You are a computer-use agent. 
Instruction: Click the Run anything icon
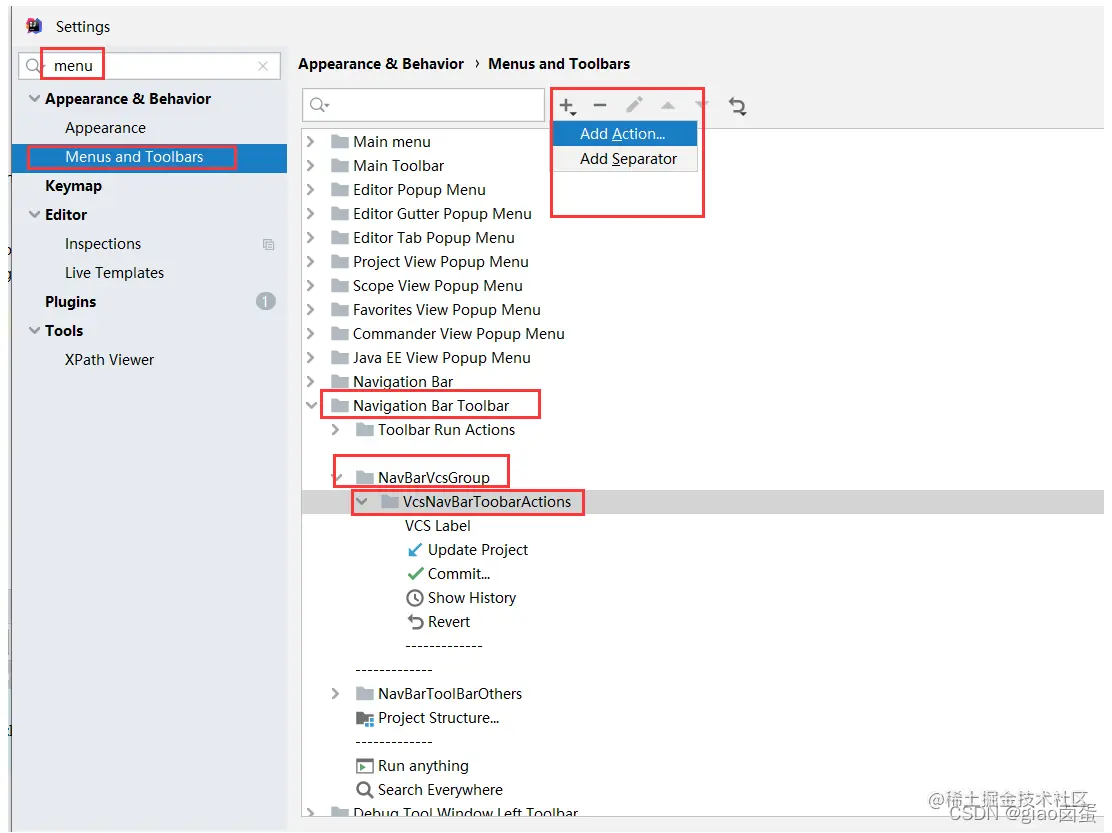pyautogui.click(x=365, y=766)
